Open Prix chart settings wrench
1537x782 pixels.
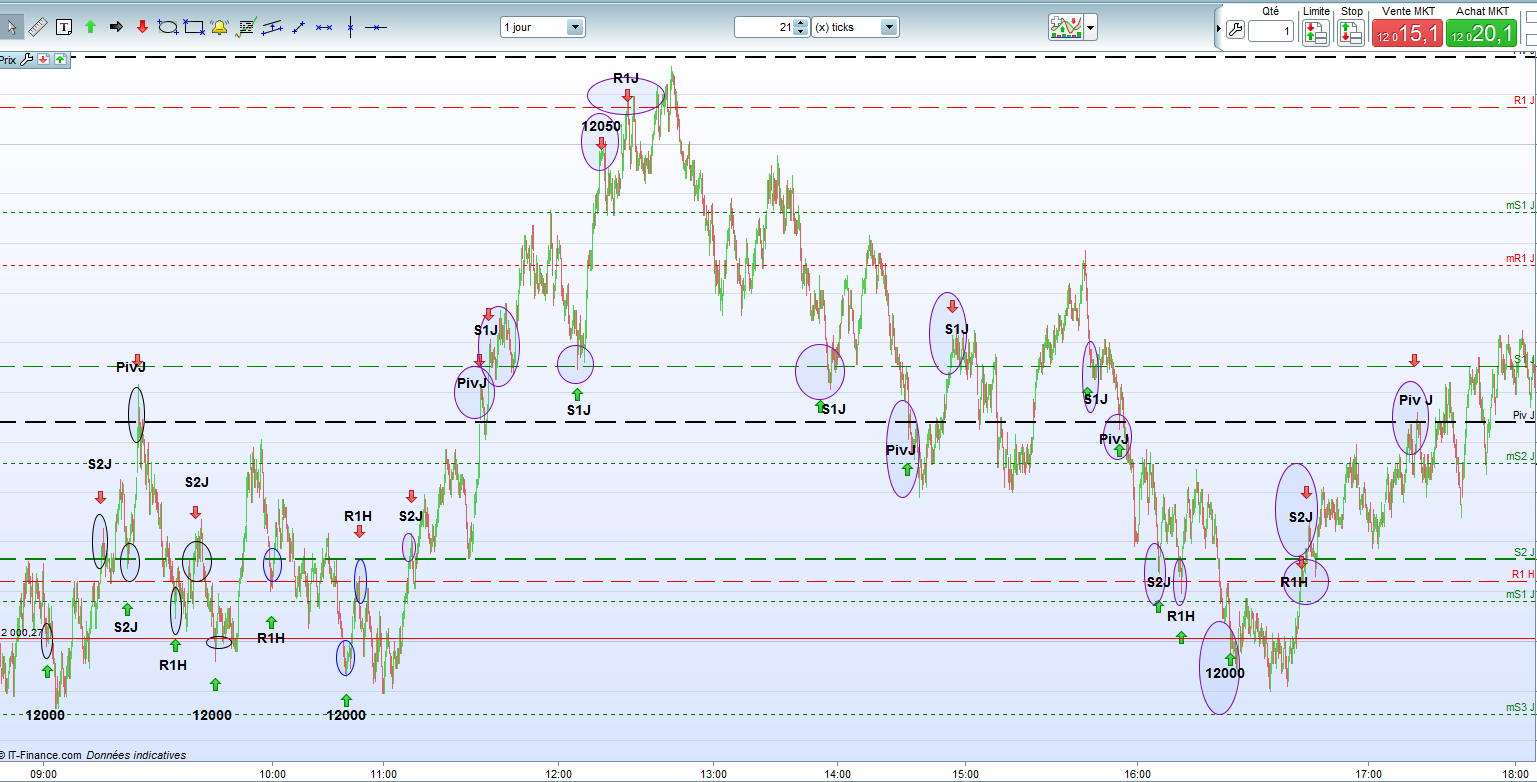coord(27,60)
